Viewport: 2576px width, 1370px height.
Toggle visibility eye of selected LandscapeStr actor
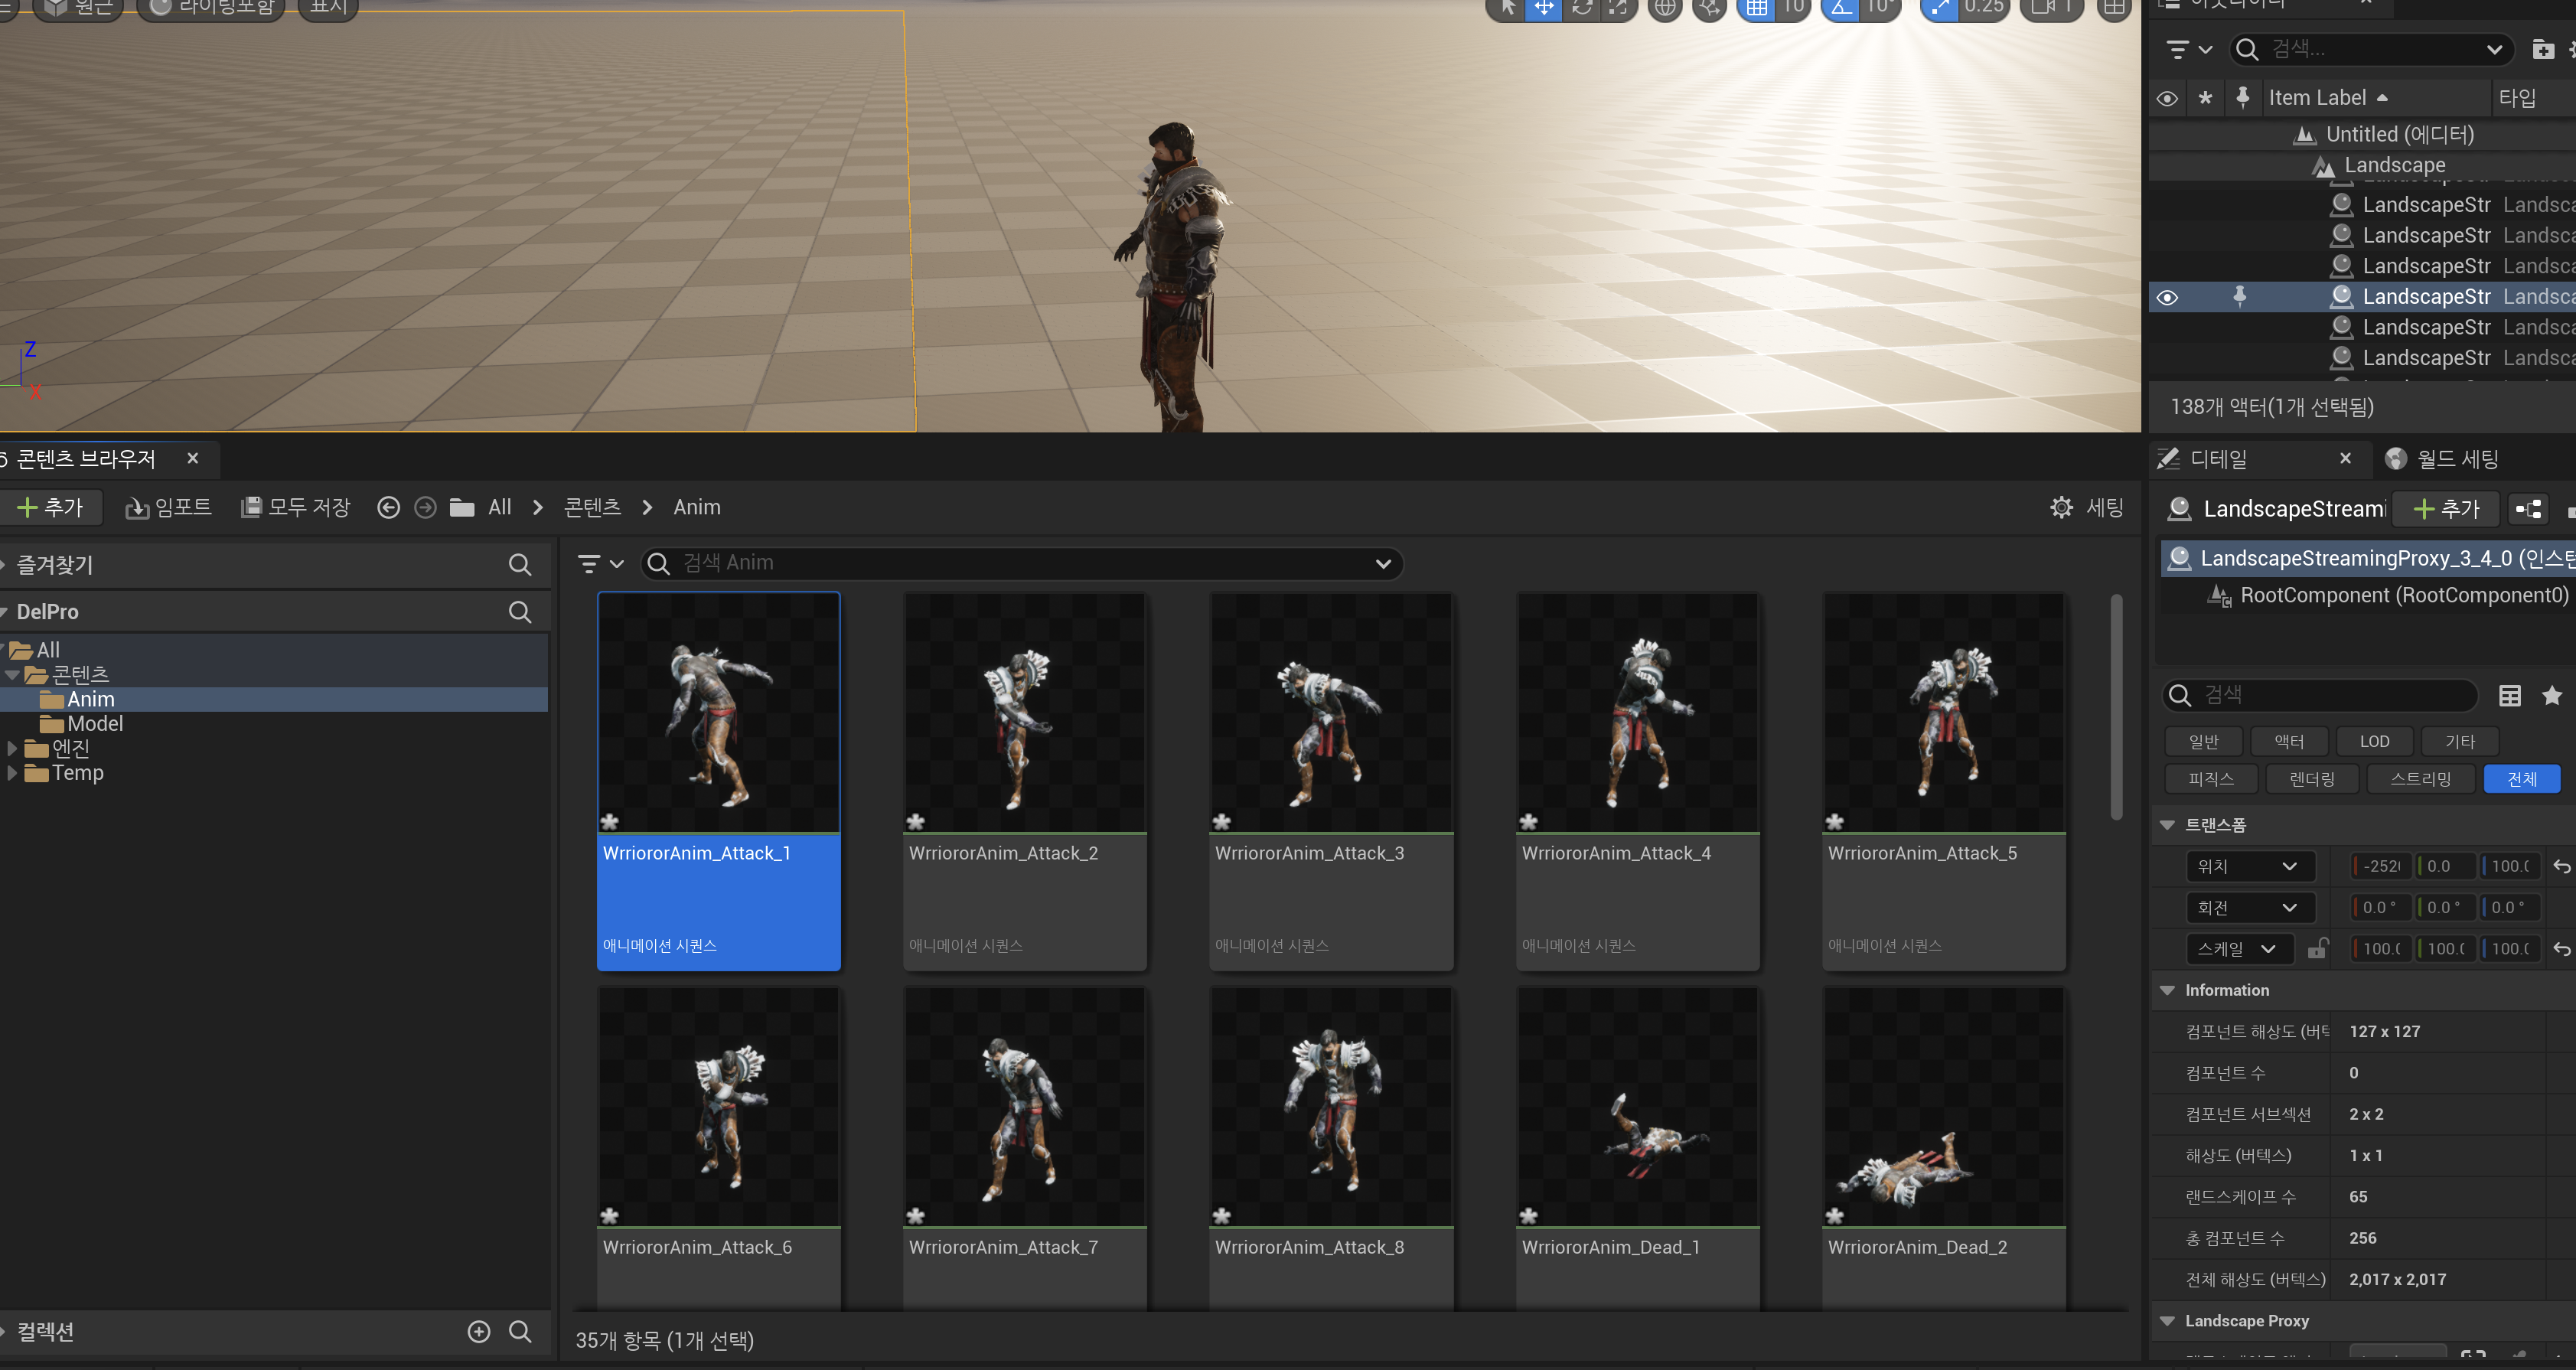(2167, 297)
